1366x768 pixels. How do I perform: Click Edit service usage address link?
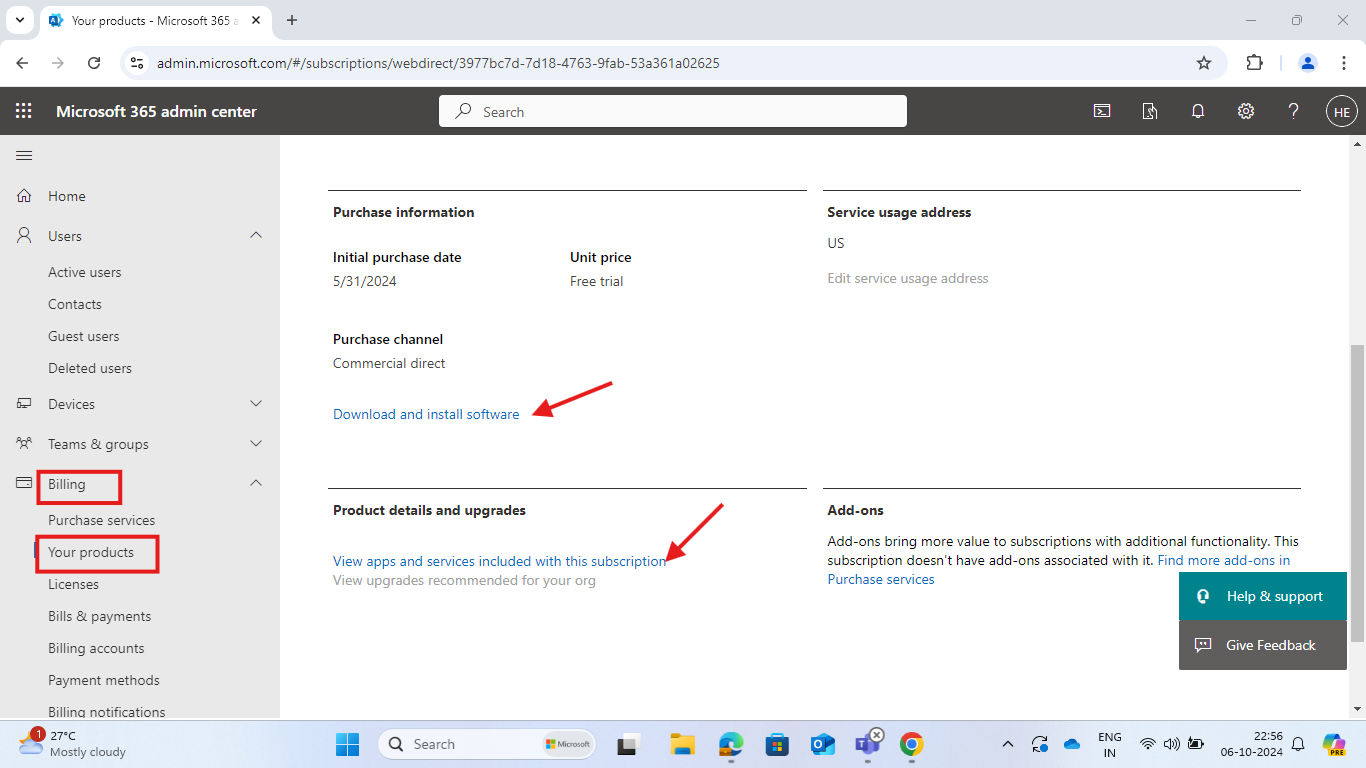[908, 278]
